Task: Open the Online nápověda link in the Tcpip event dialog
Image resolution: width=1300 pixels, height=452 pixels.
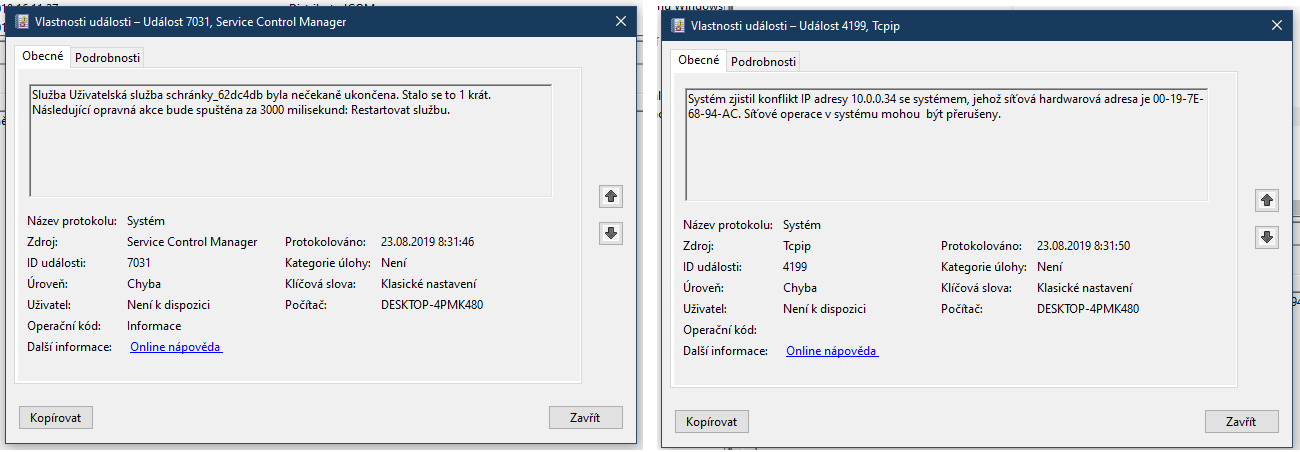Action: point(832,351)
